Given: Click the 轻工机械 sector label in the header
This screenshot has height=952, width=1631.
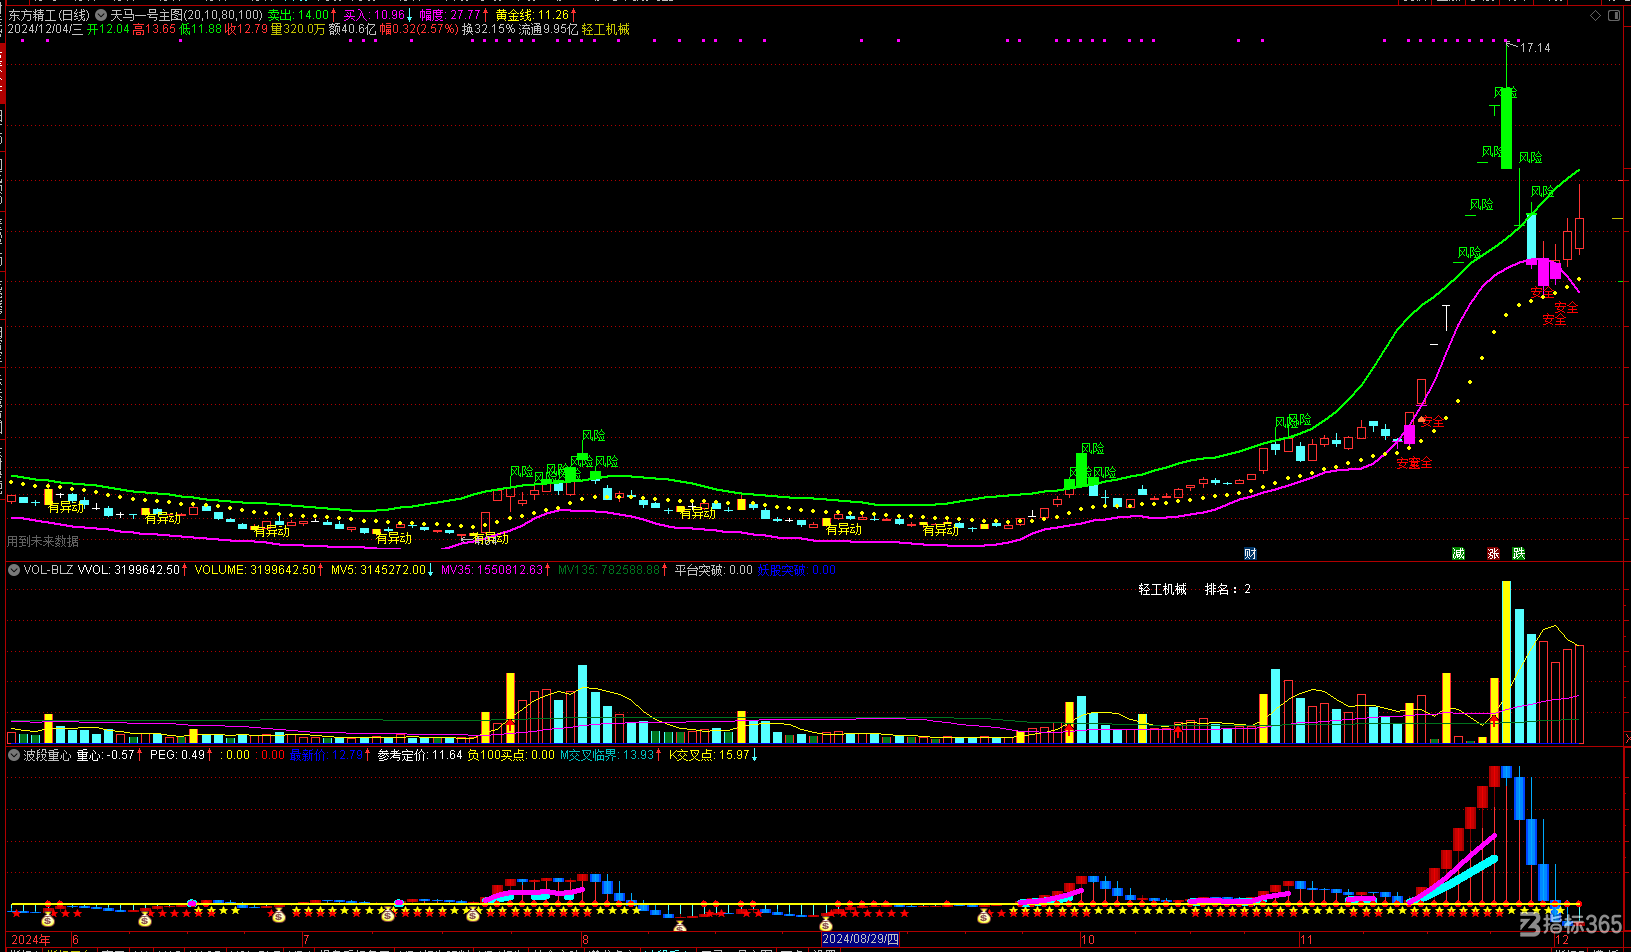Looking at the screenshot, I should pyautogui.click(x=606, y=30).
